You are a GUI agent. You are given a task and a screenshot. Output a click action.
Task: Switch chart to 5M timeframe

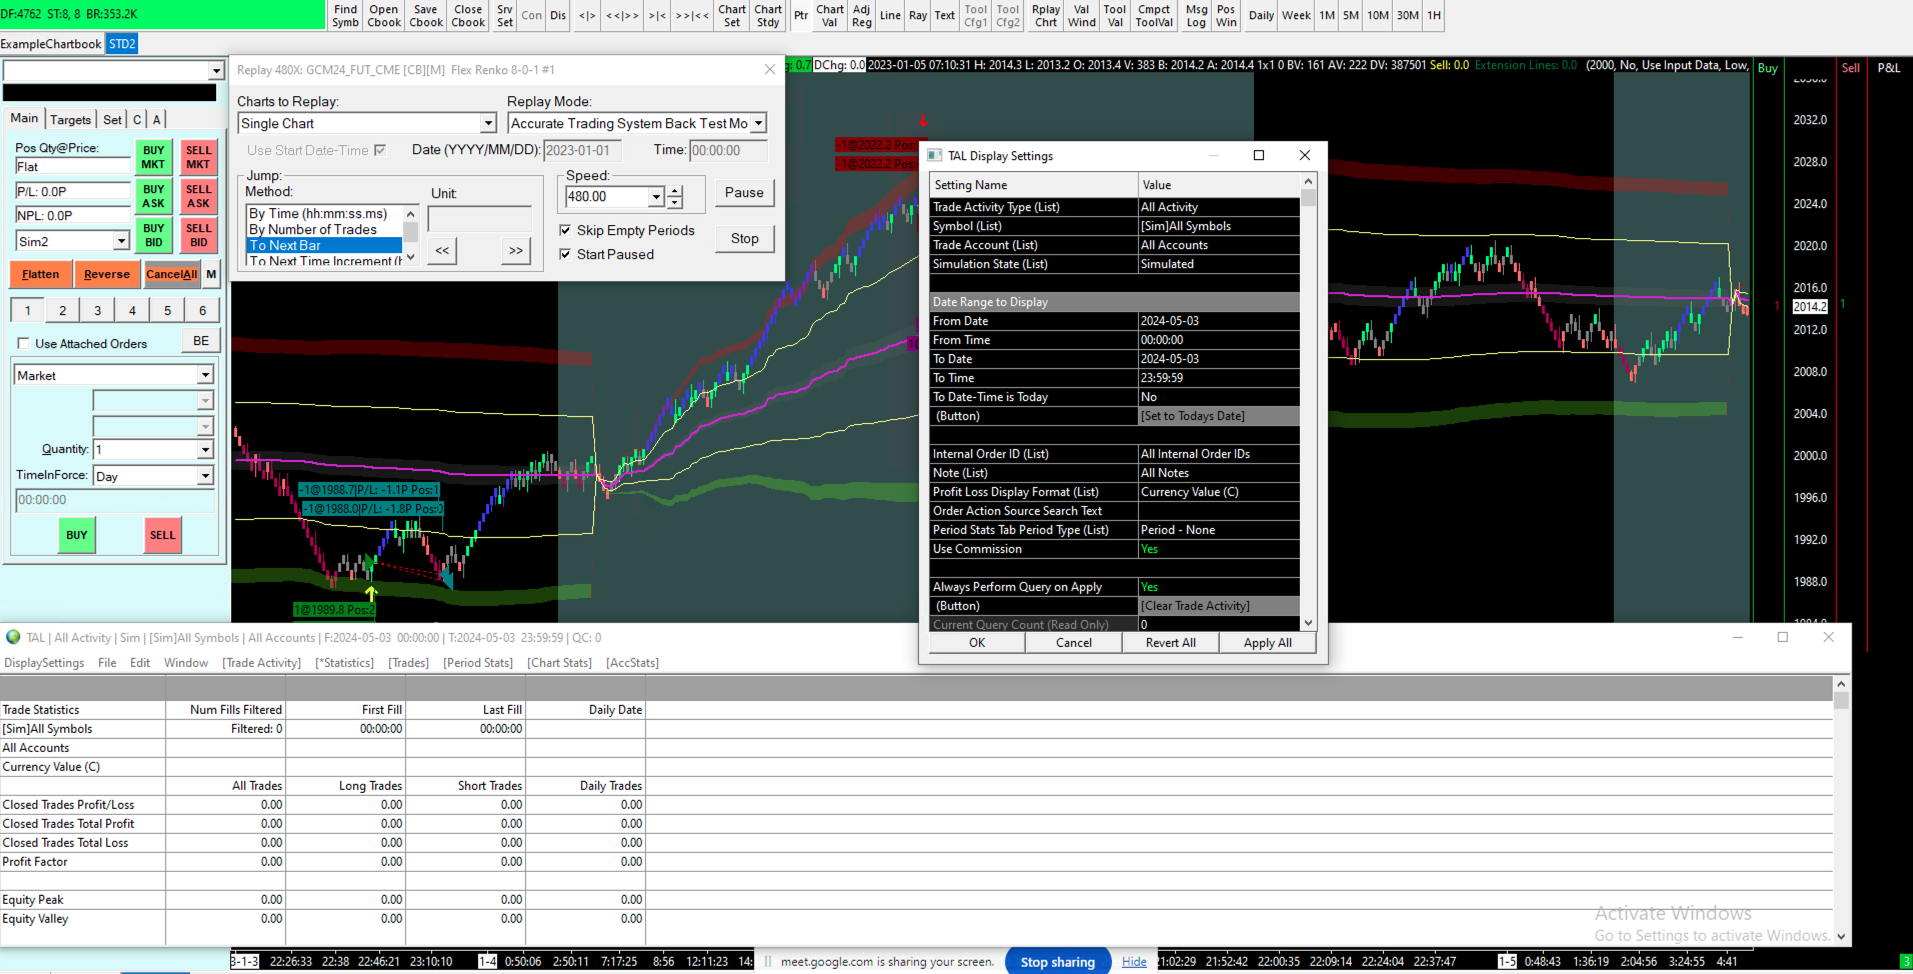pos(1351,16)
